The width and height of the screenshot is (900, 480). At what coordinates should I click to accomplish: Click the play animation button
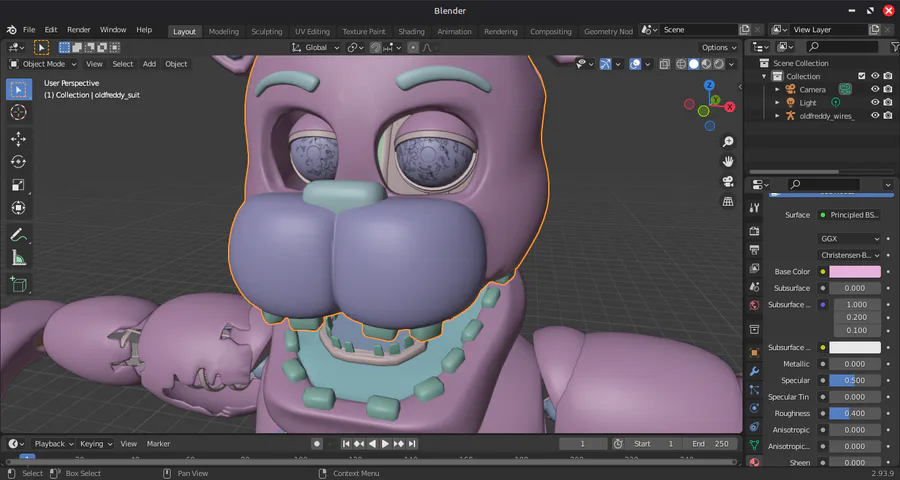[x=386, y=444]
